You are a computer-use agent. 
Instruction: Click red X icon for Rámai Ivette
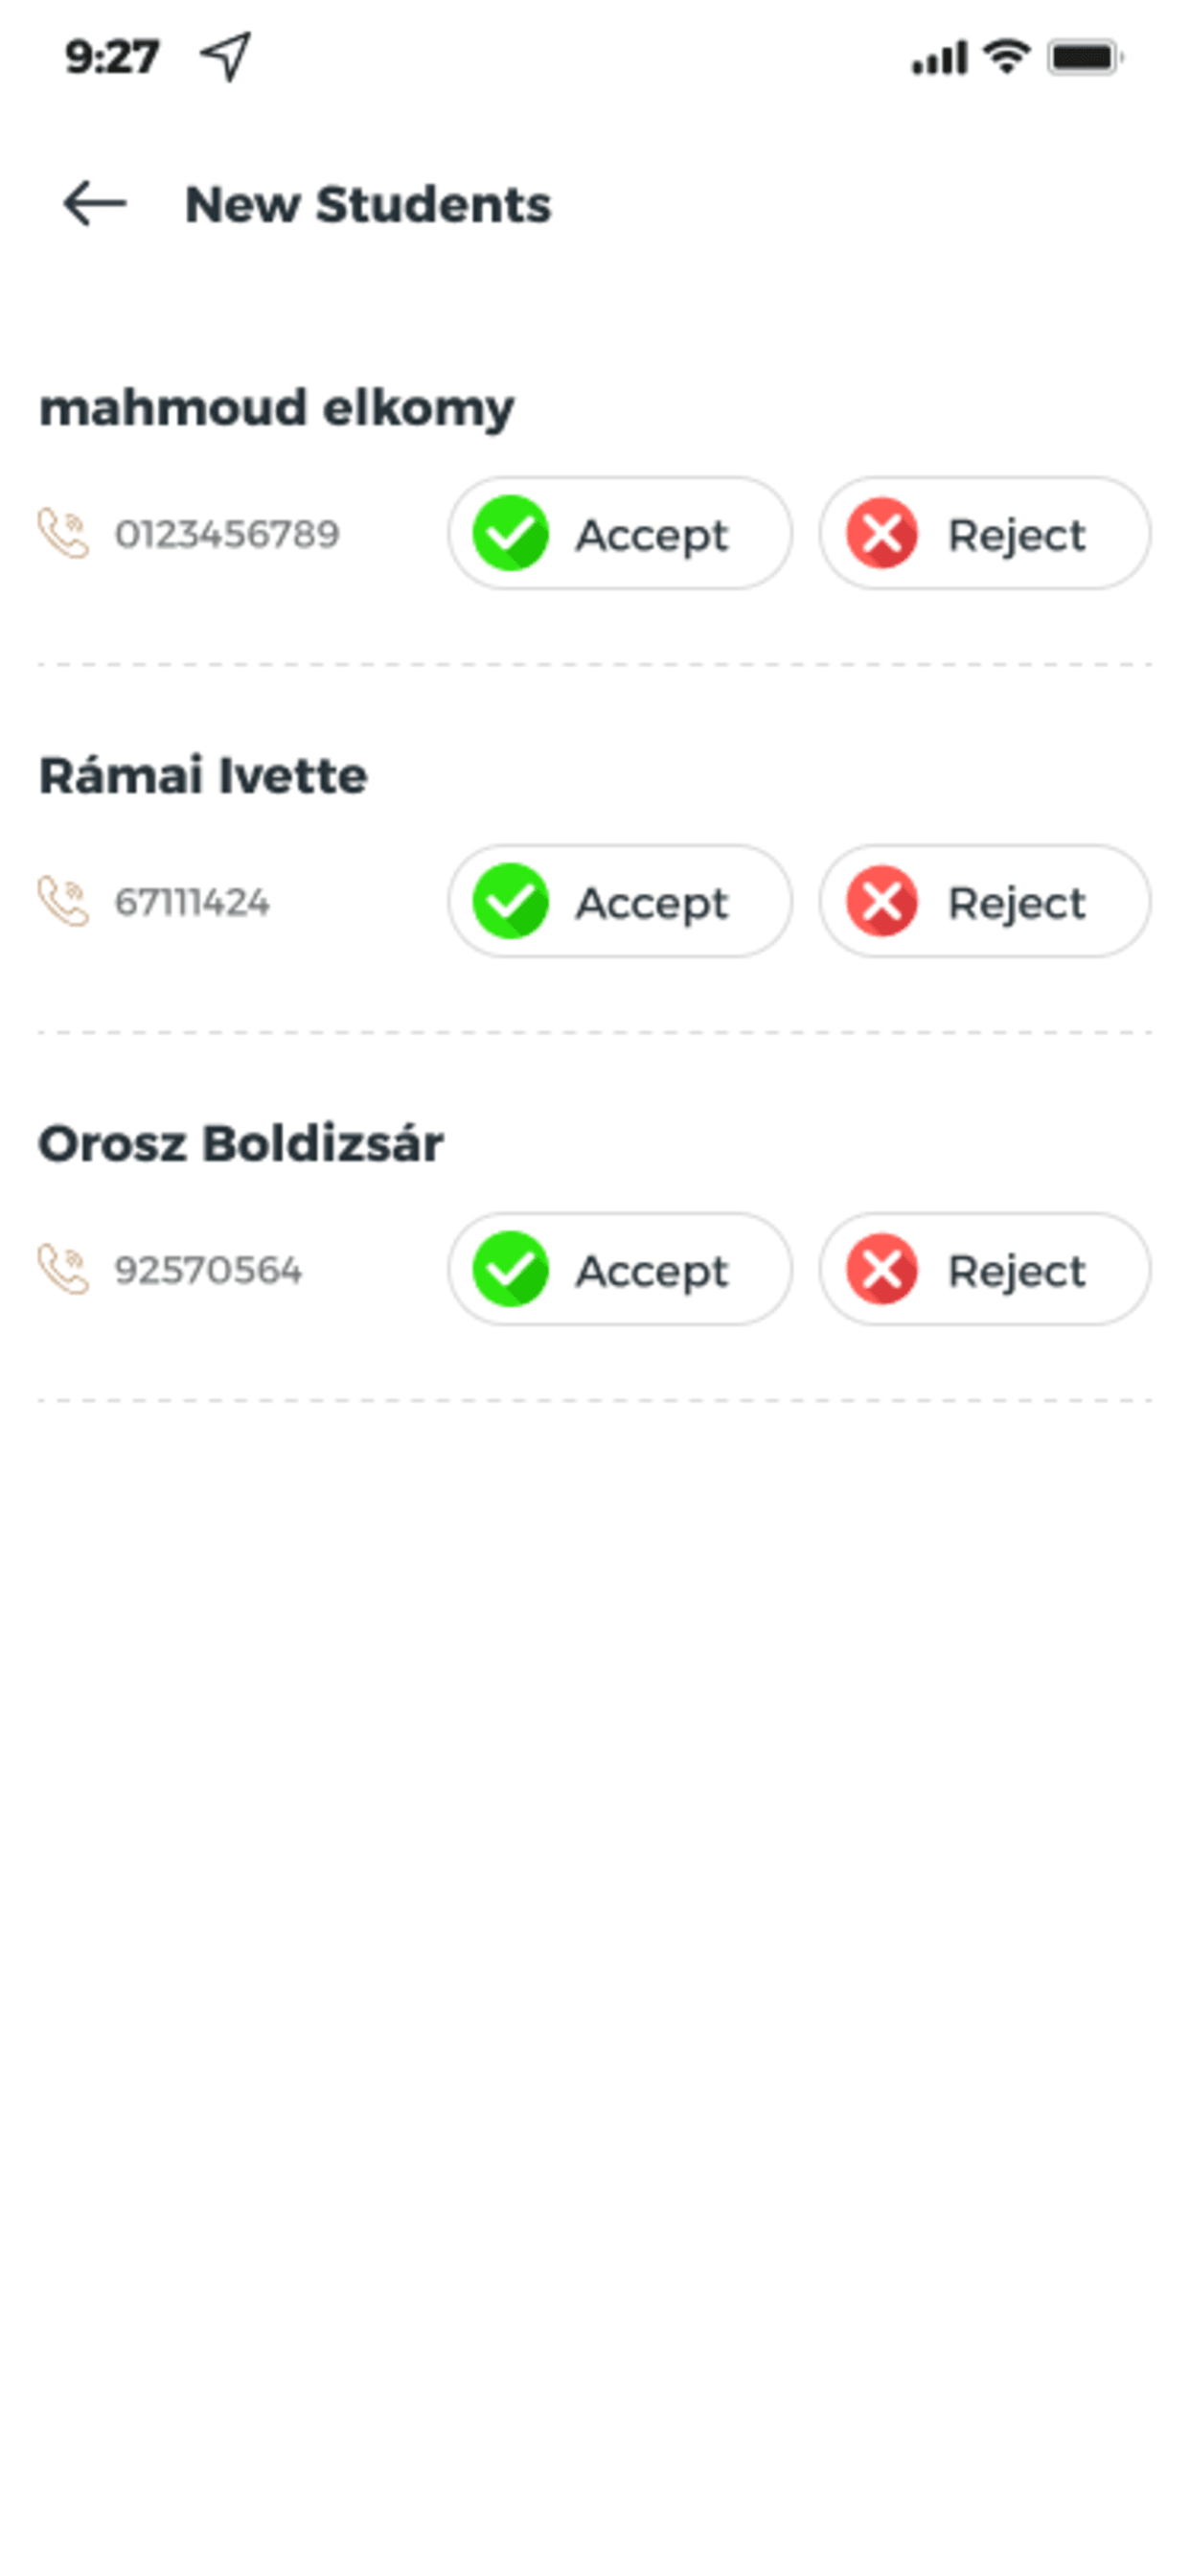882,901
